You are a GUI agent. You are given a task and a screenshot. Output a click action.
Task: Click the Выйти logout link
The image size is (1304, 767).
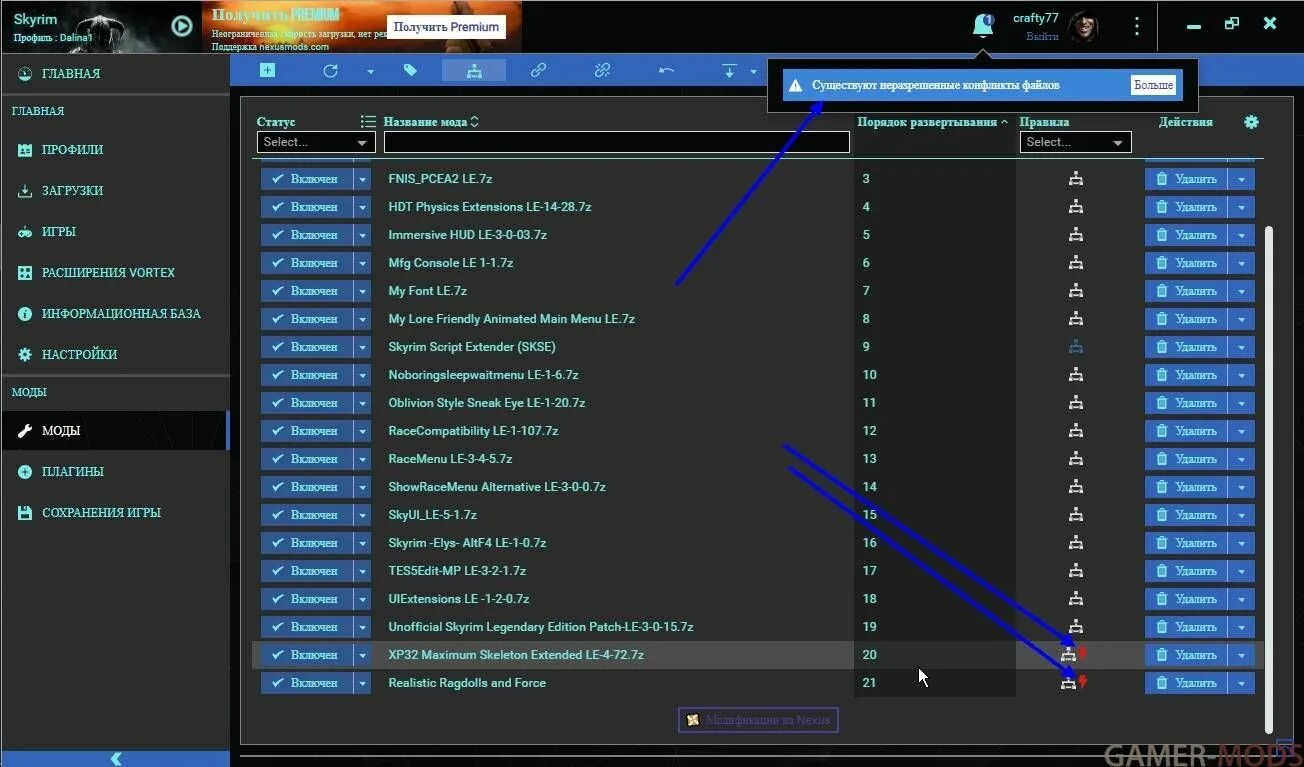tap(1042, 36)
